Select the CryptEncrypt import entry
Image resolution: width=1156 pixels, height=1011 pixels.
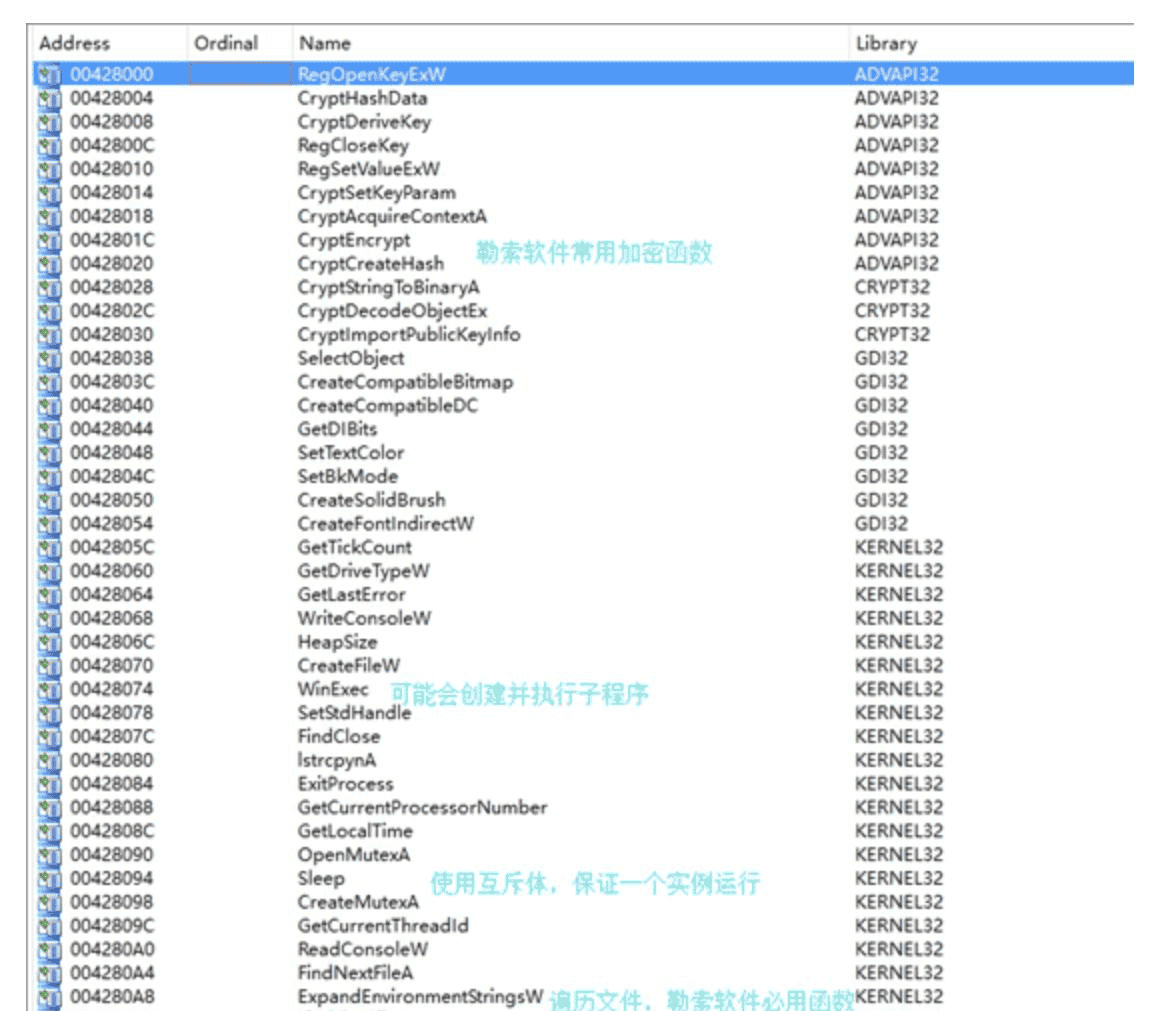pos(354,241)
